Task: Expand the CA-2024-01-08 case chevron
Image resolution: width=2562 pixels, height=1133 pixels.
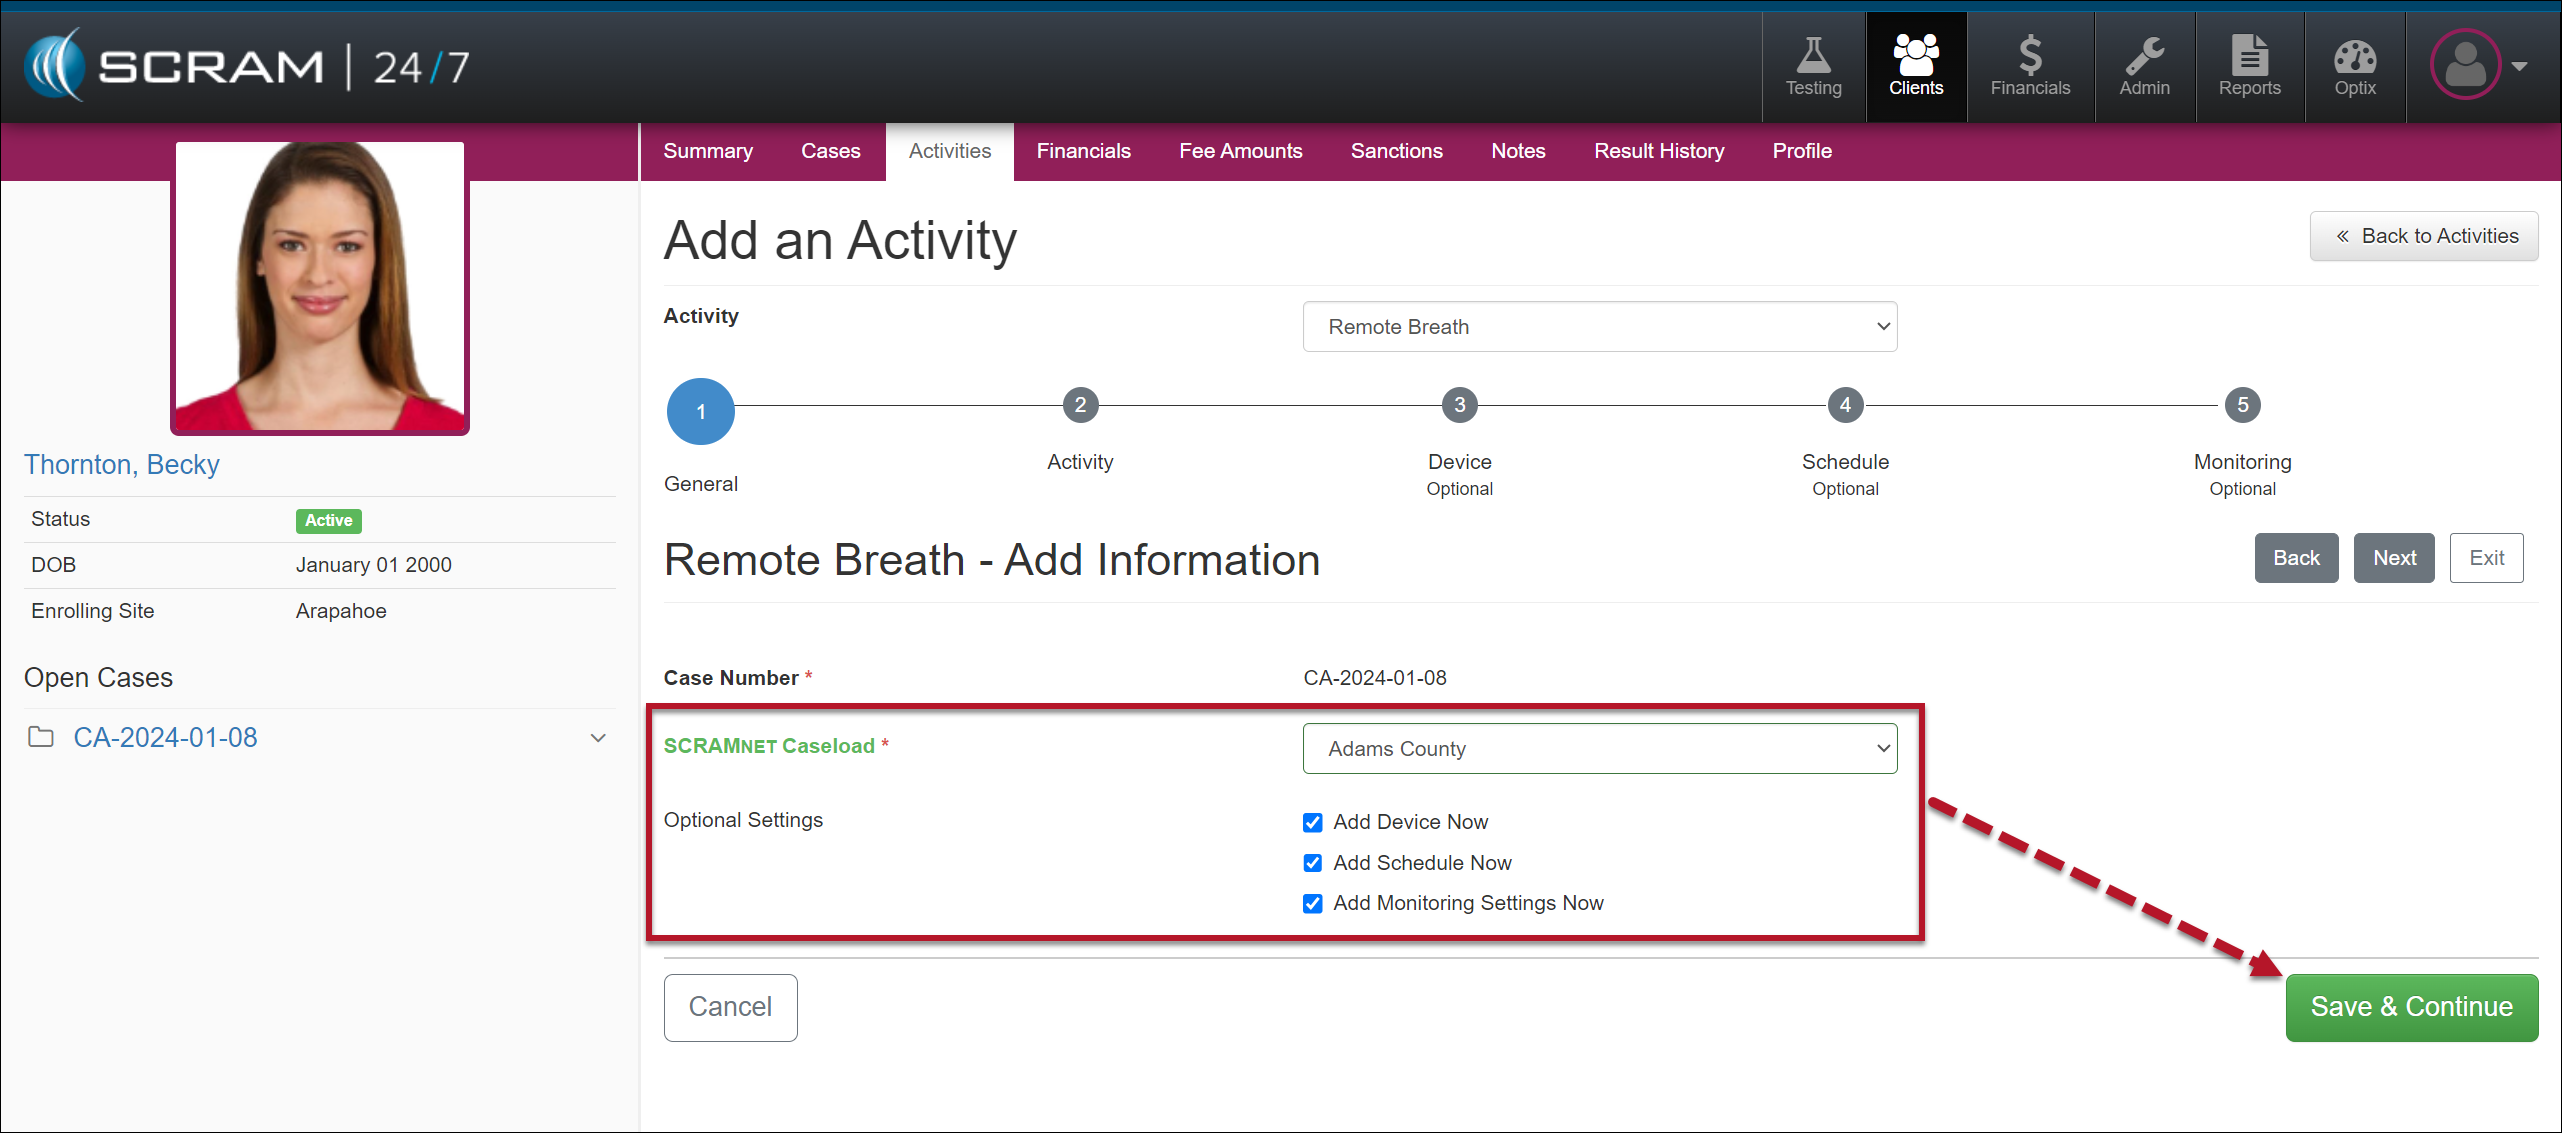Action: (x=598, y=738)
